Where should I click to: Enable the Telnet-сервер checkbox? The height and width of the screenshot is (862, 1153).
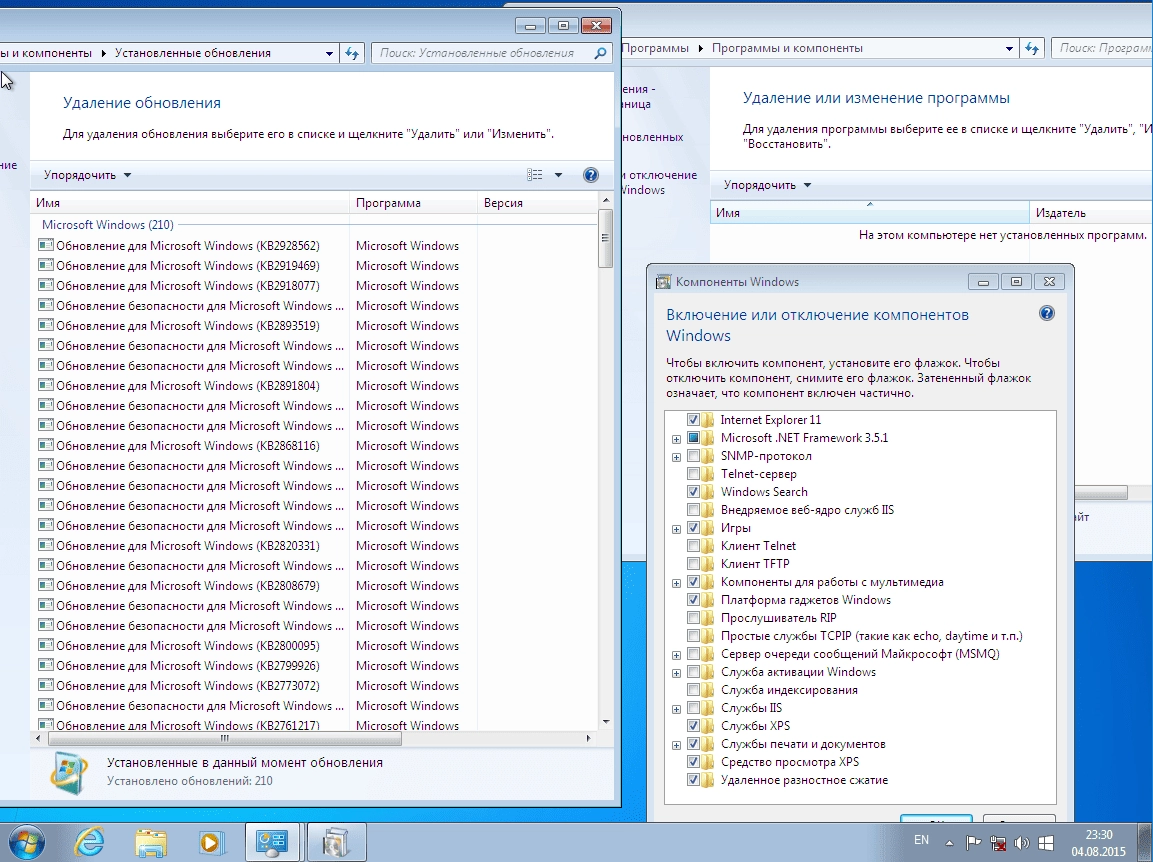(x=693, y=474)
